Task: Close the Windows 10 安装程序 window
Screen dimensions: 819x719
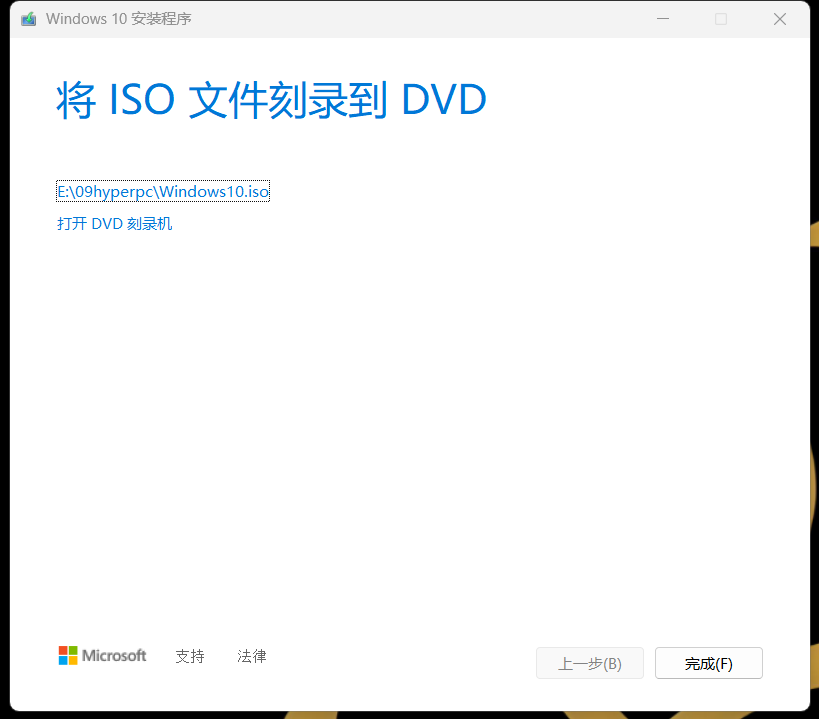Action: pyautogui.click(x=780, y=19)
